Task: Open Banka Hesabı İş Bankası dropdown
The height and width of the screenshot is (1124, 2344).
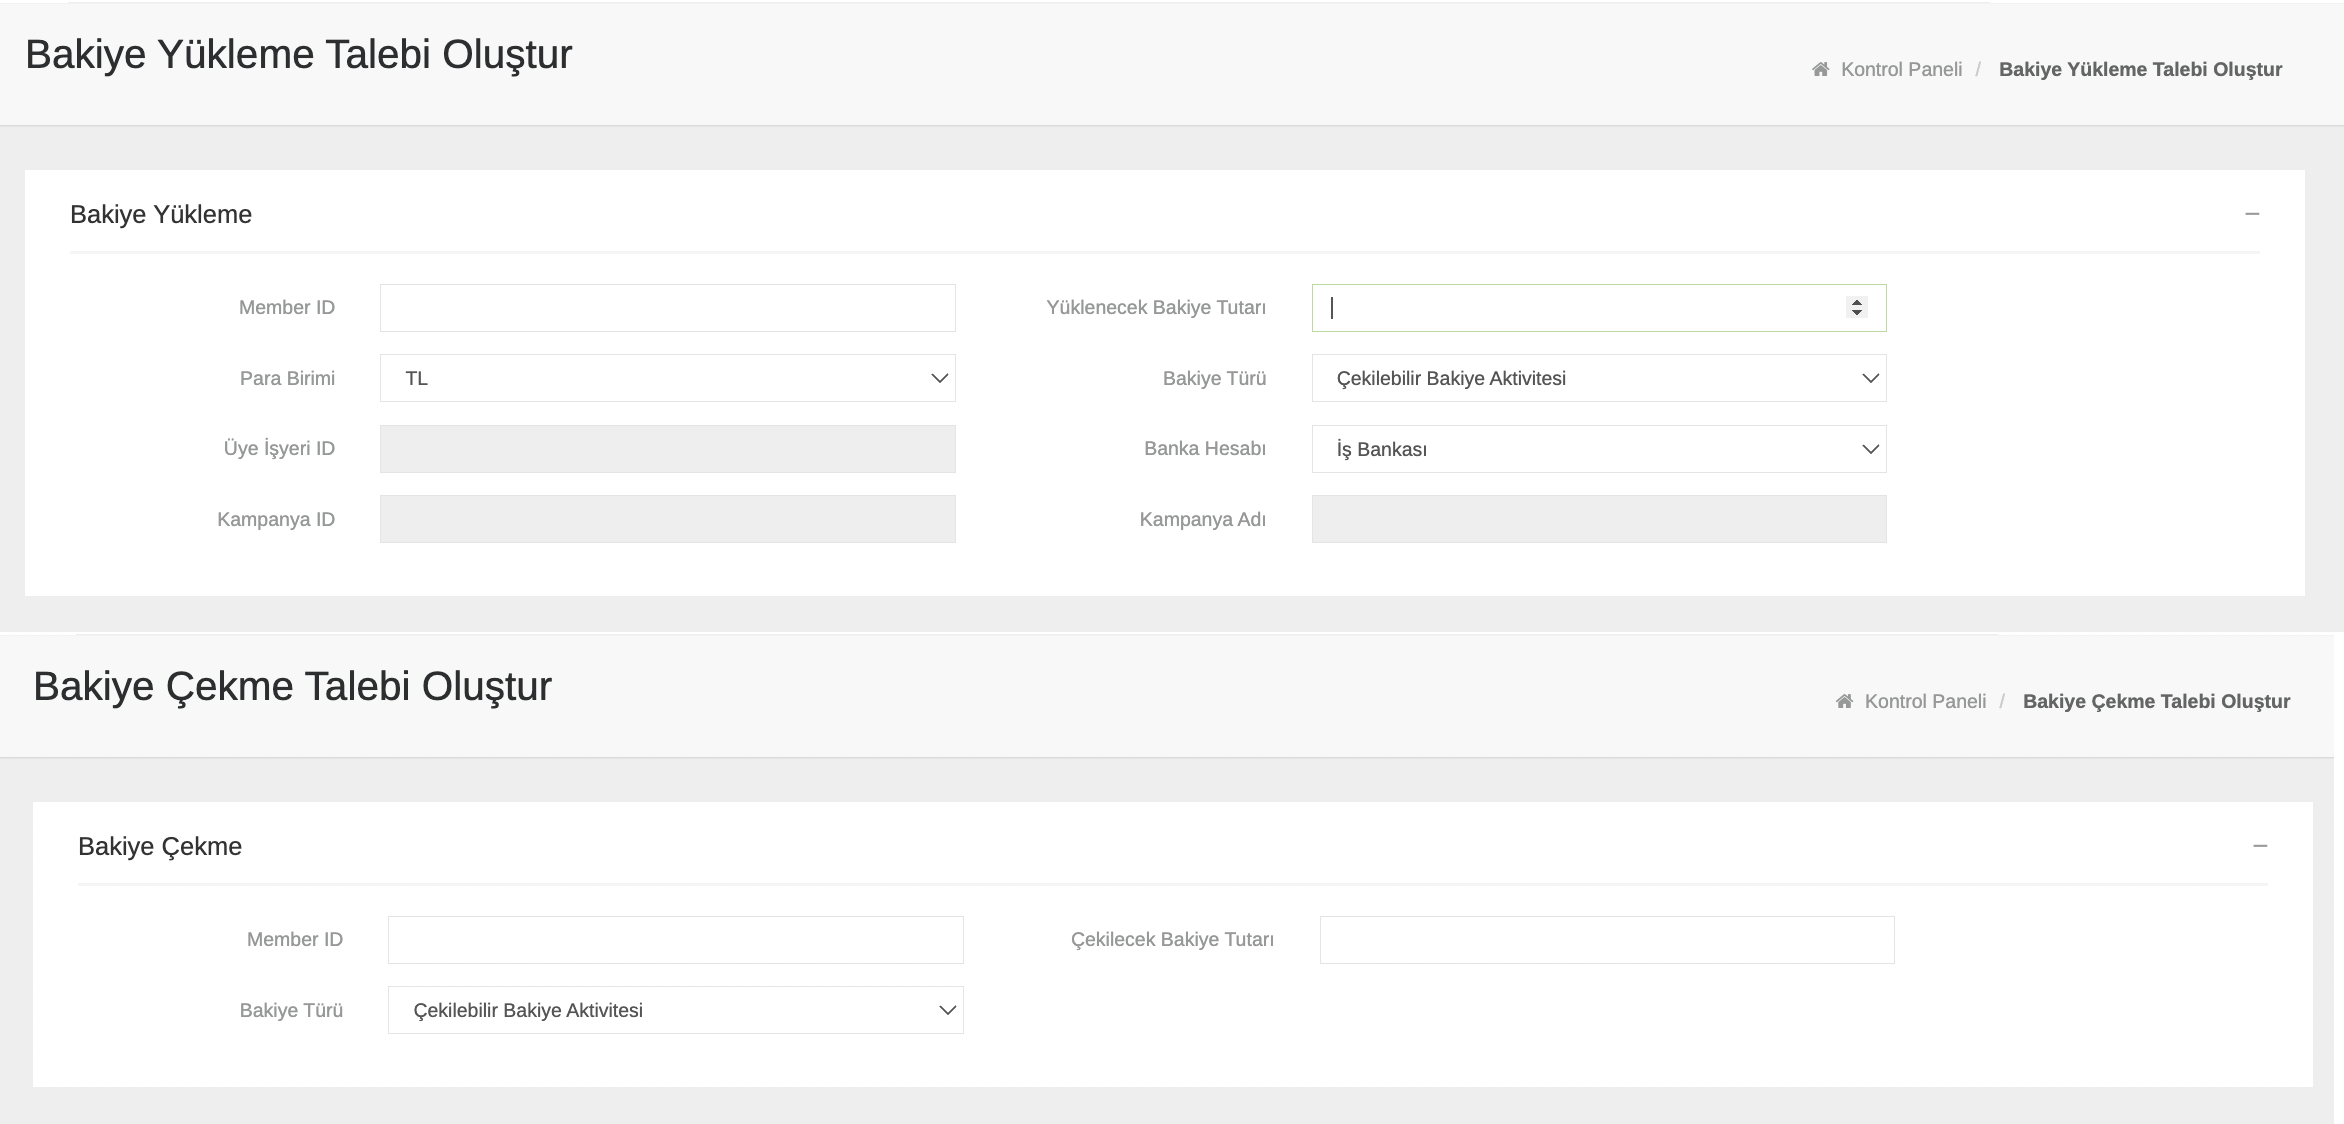Action: pyautogui.click(x=1598, y=449)
